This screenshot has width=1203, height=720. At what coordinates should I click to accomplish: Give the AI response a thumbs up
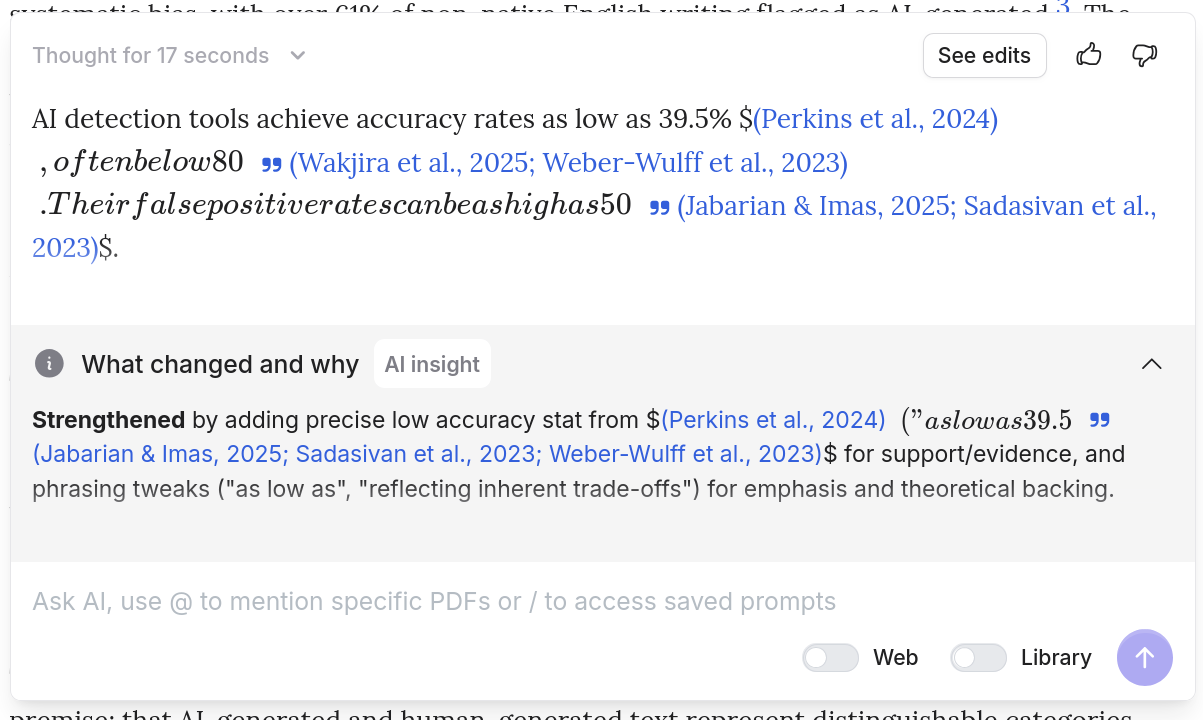coord(1089,55)
